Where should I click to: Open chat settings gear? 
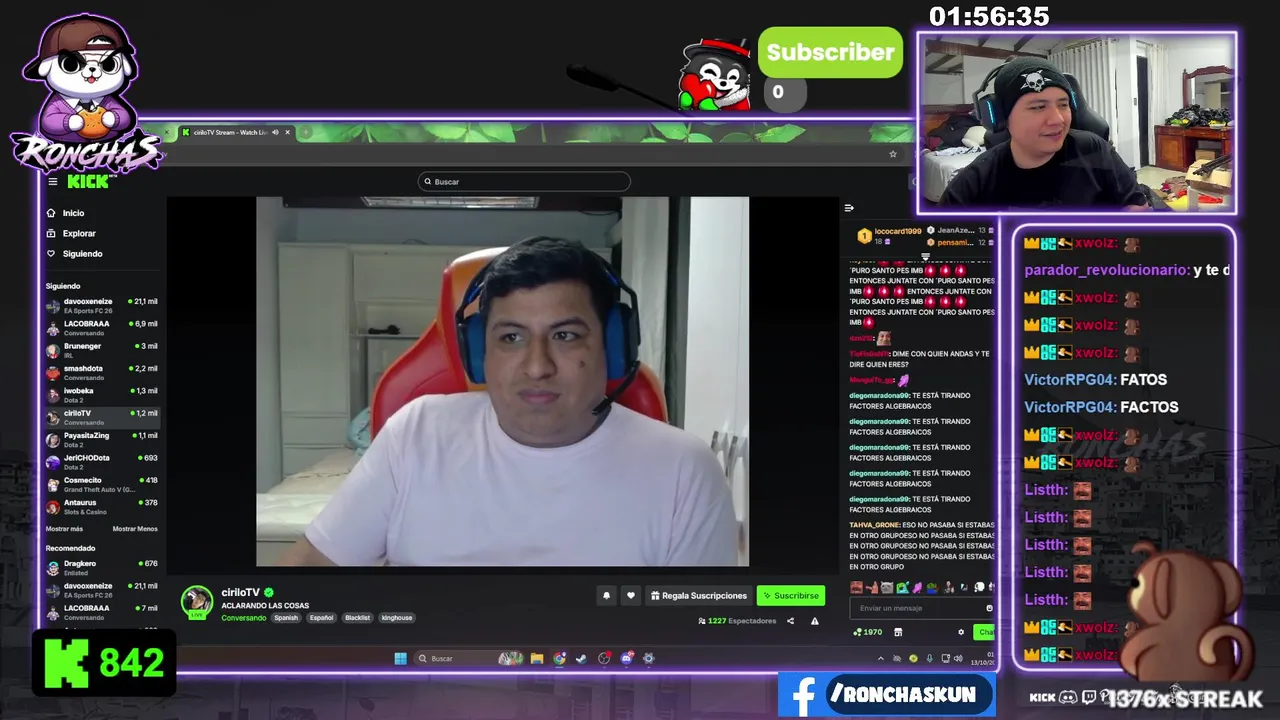pos(961,632)
